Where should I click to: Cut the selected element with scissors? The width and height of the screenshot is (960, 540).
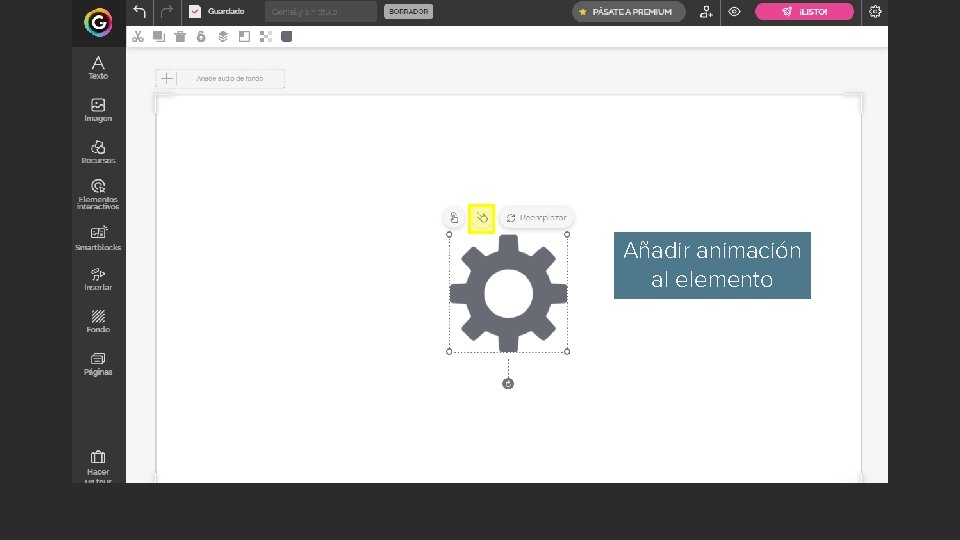[x=138, y=37]
